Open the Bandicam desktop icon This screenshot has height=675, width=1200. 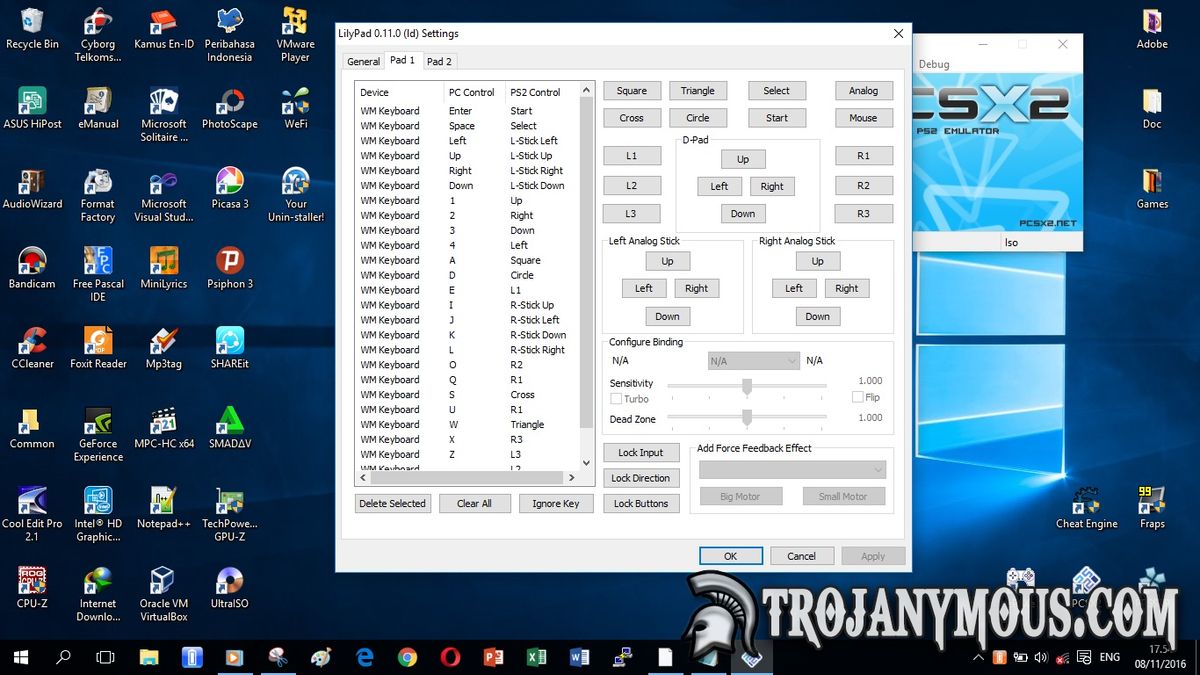pyautogui.click(x=32, y=268)
